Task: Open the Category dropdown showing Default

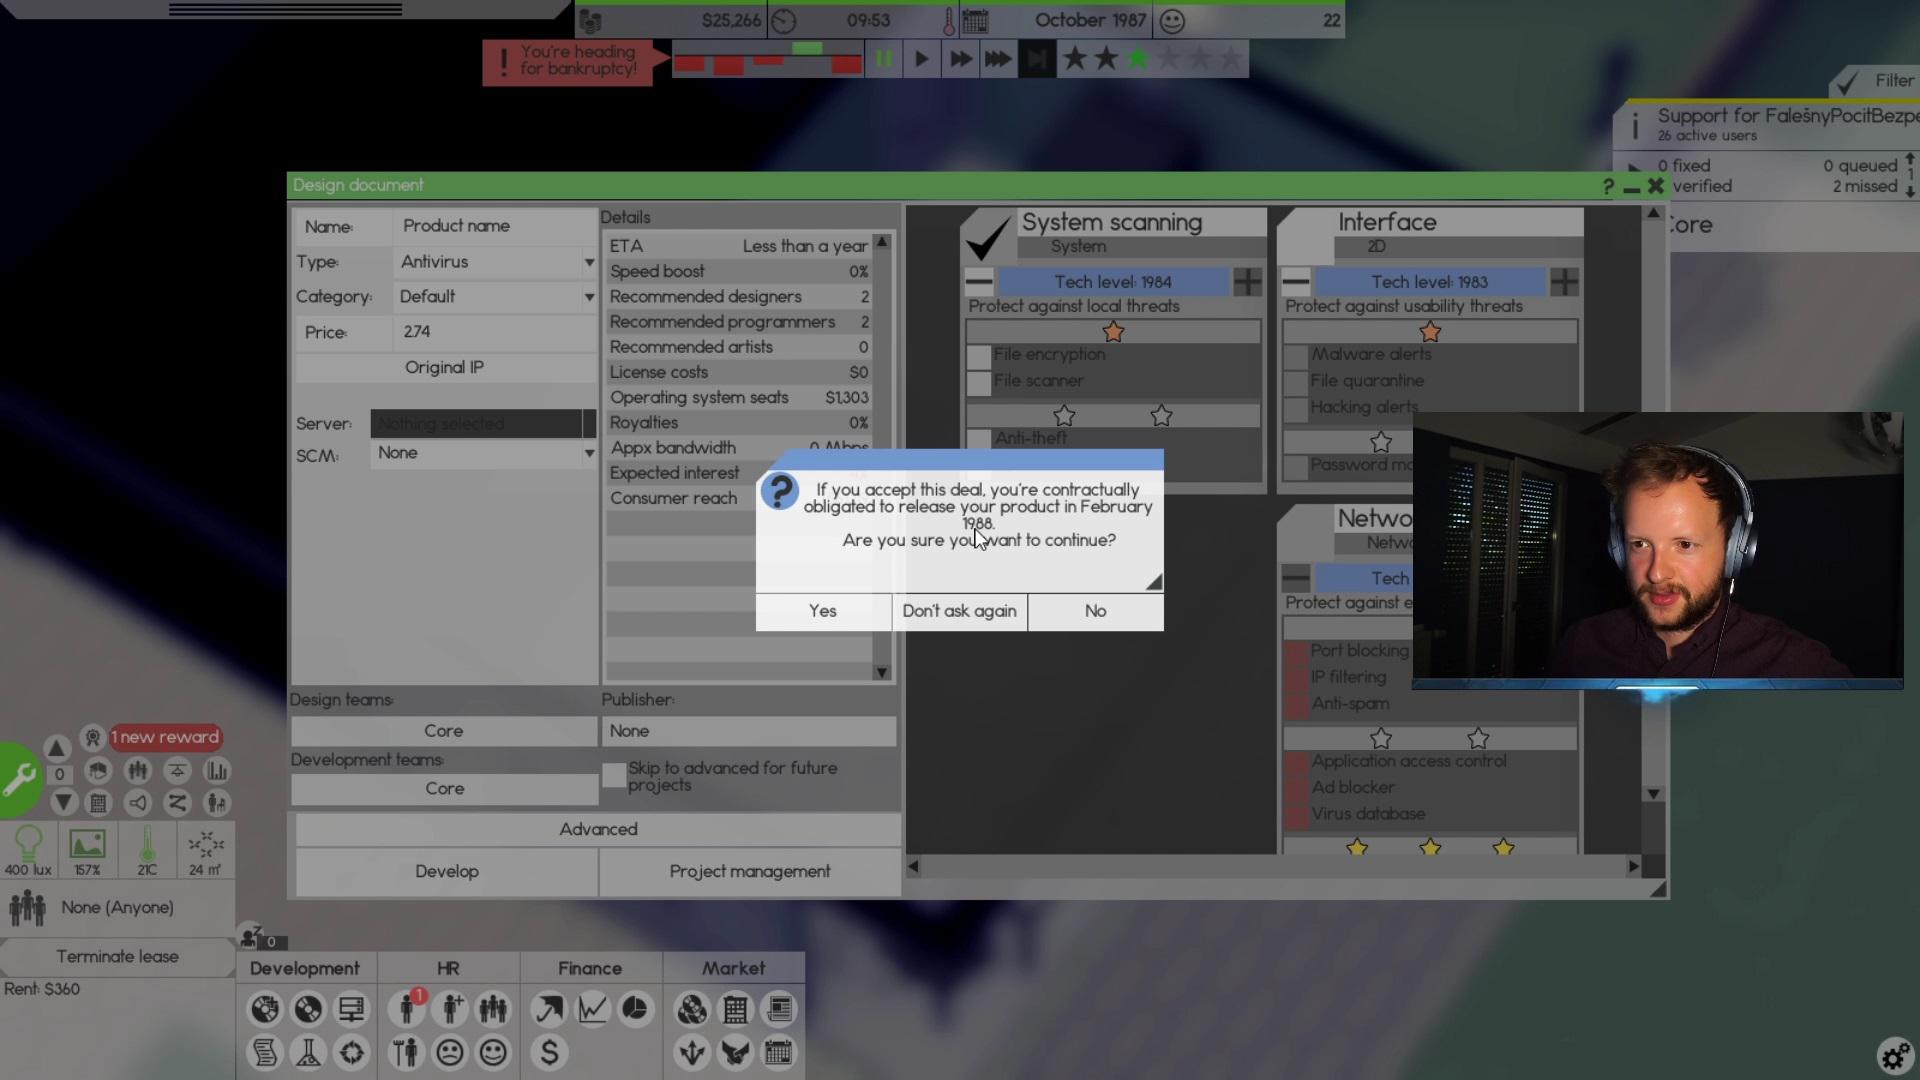Action: [496, 297]
